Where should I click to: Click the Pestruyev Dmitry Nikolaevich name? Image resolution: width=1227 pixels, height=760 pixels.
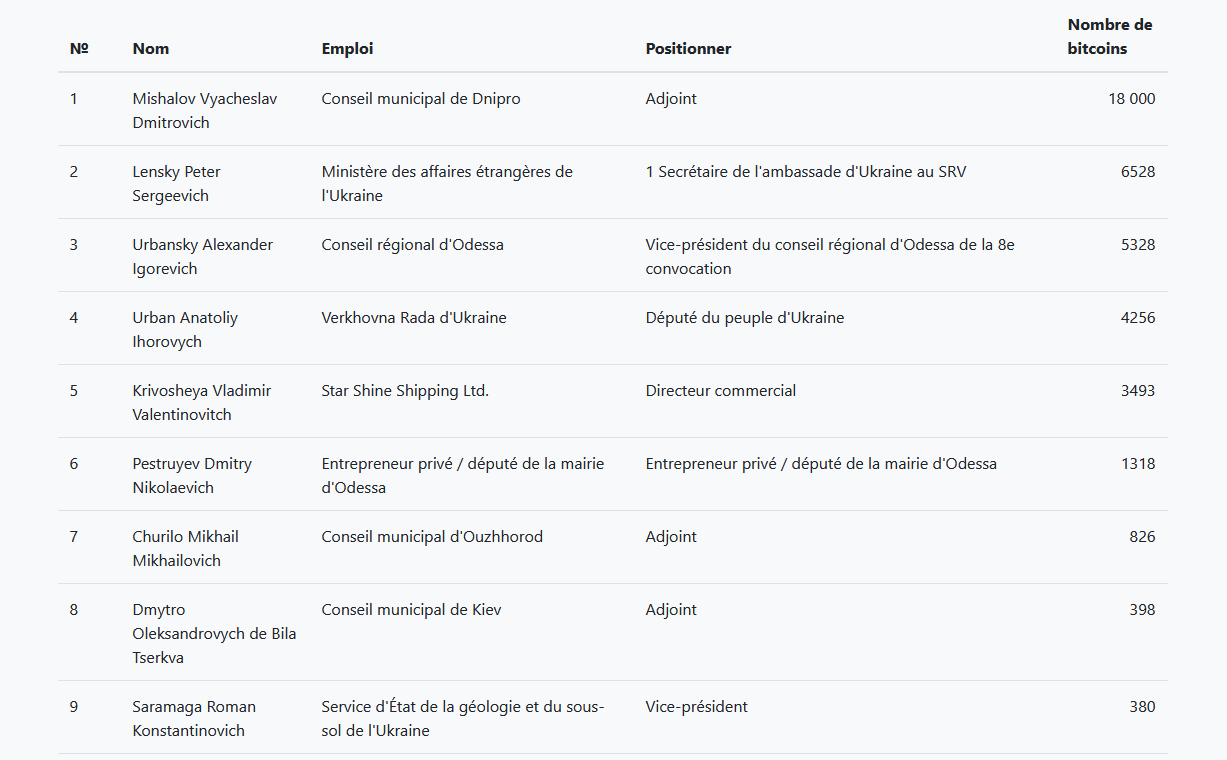192,475
